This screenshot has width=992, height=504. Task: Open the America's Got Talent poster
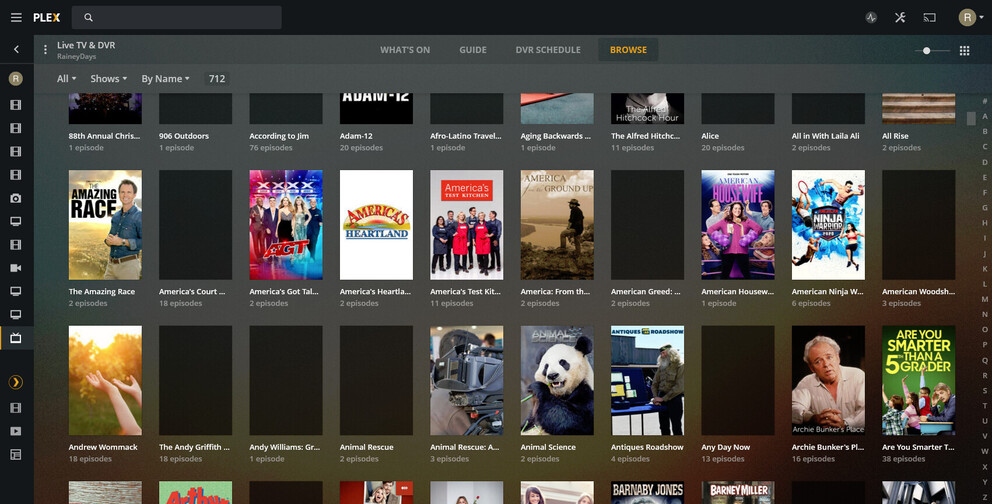[286, 224]
